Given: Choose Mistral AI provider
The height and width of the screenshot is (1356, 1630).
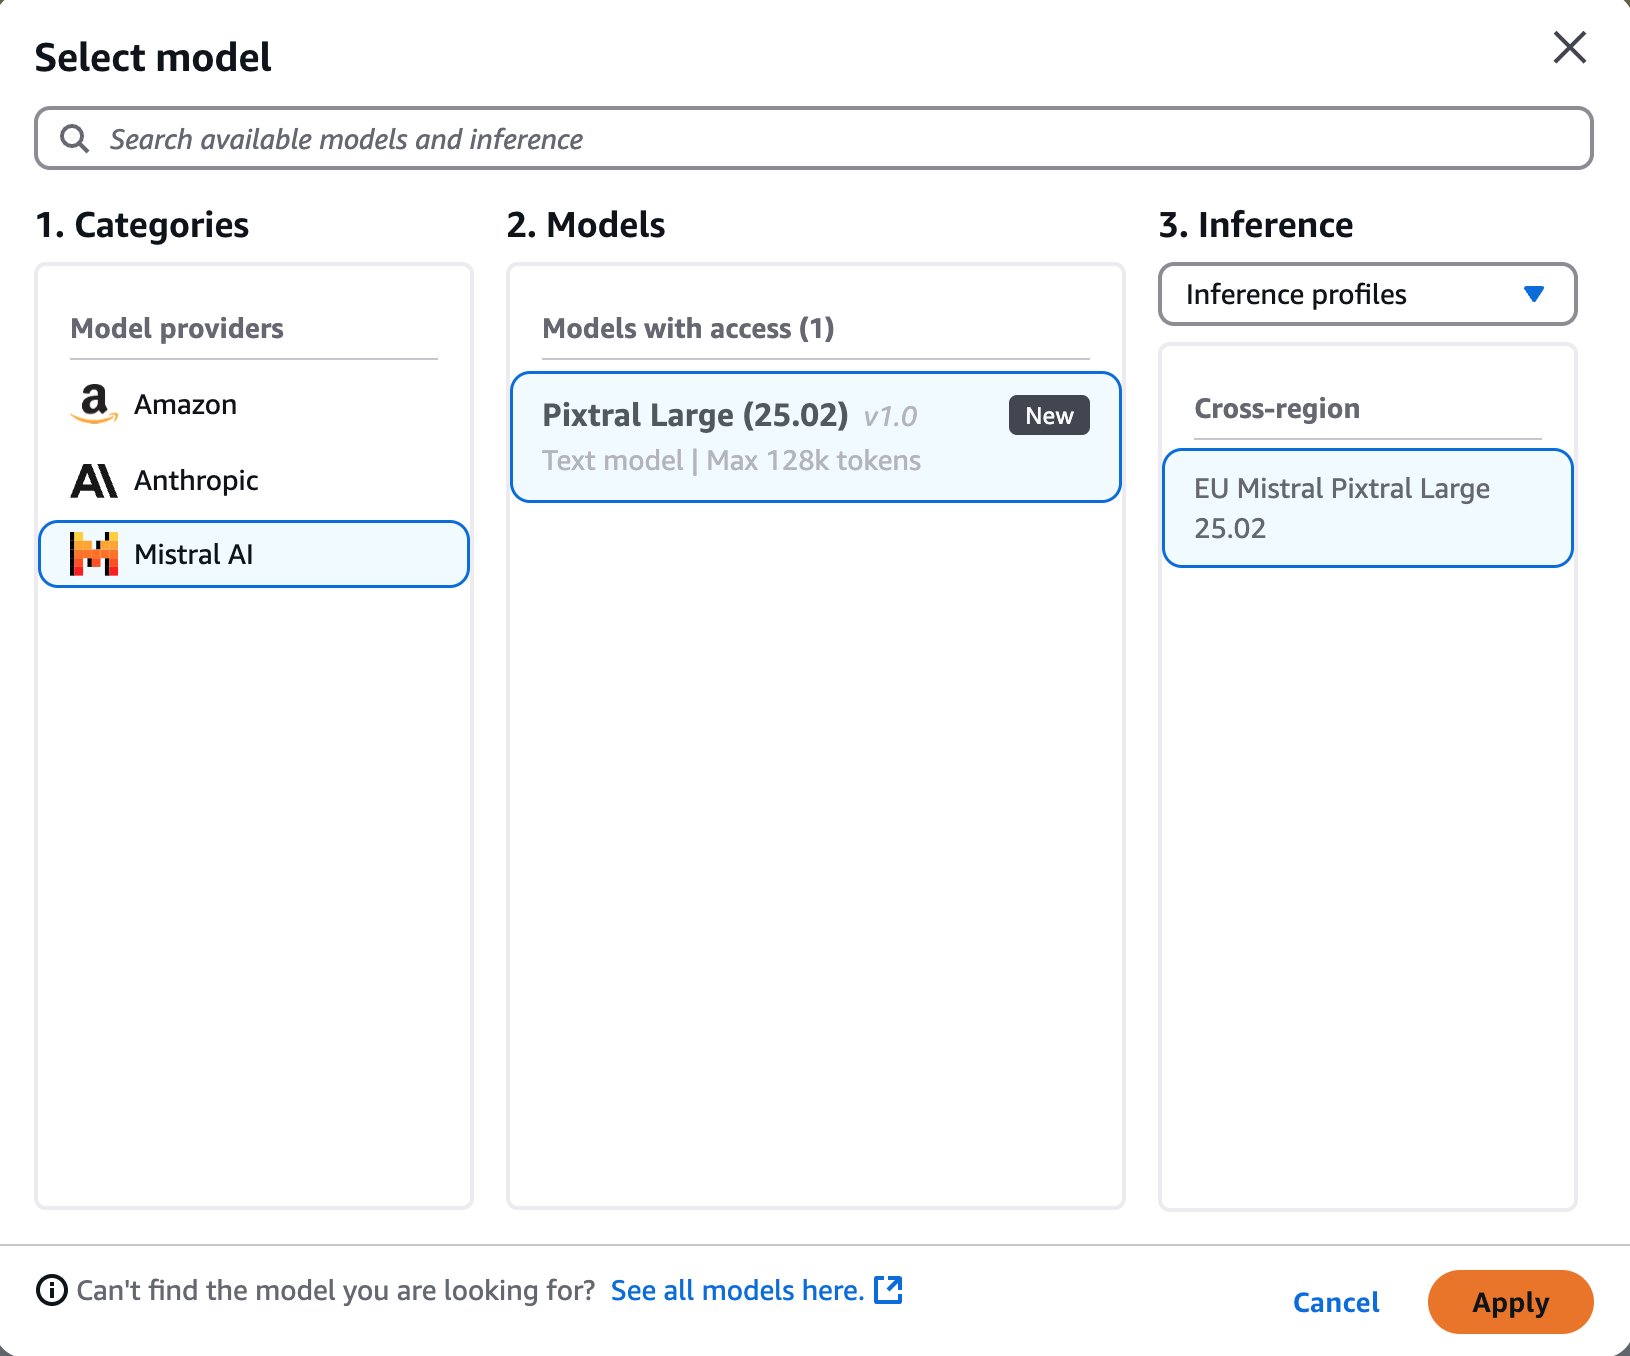Looking at the screenshot, I should click(254, 554).
